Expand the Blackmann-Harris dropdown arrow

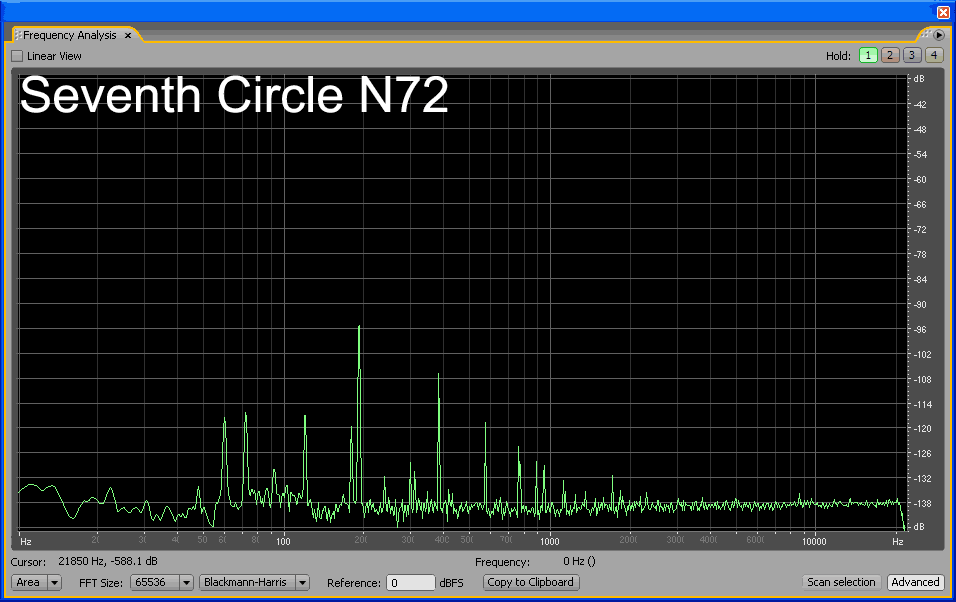(x=302, y=582)
